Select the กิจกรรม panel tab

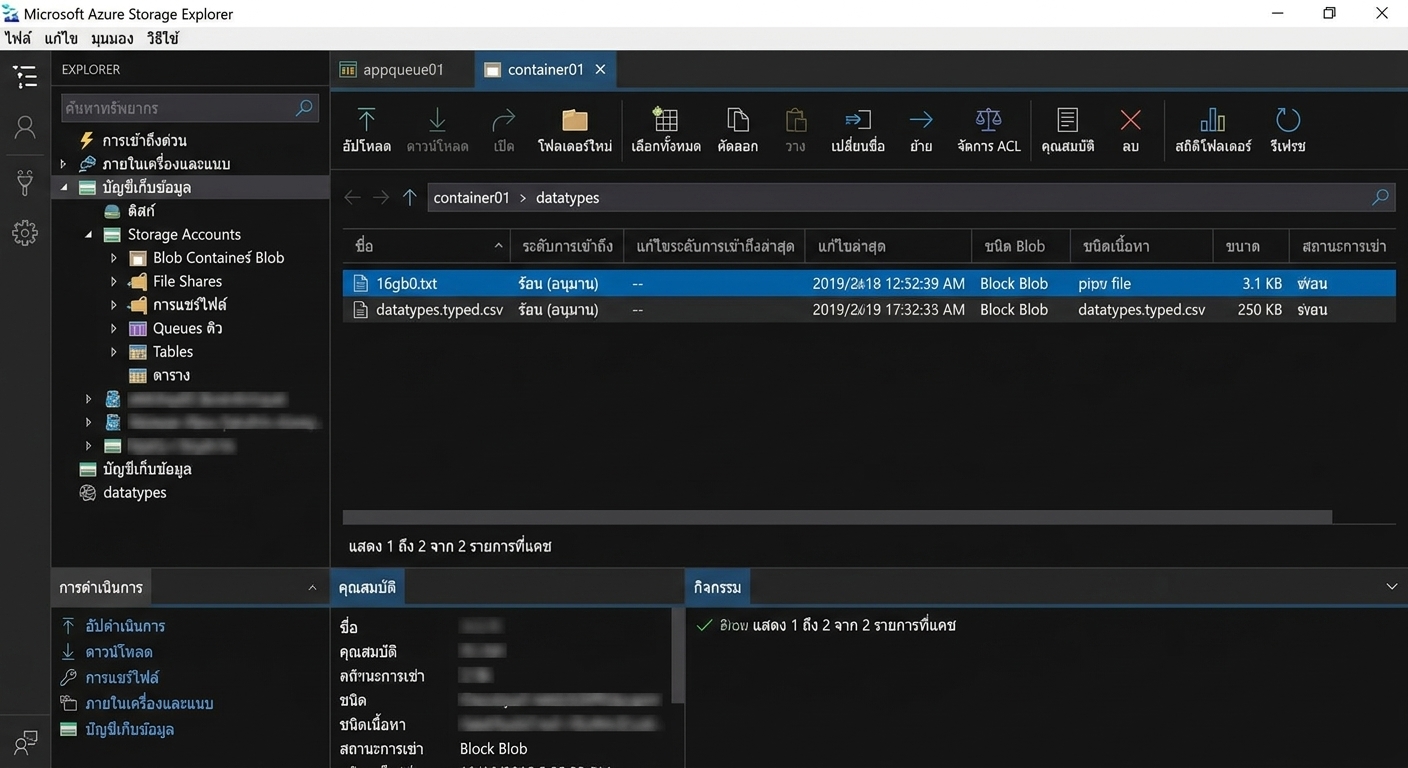(x=717, y=588)
